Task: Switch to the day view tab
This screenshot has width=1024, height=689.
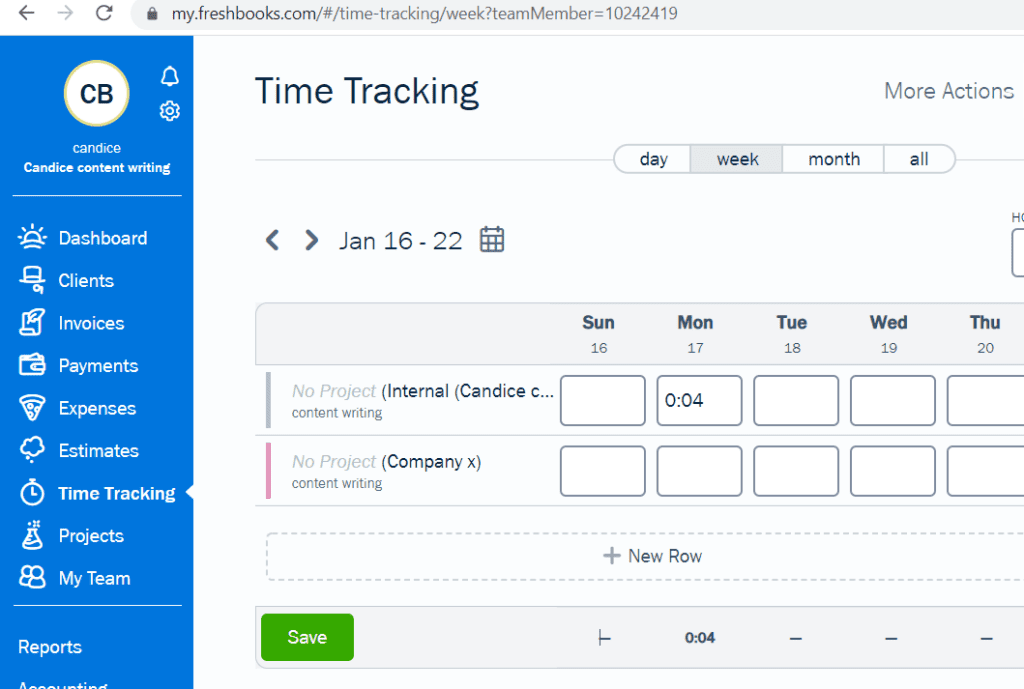Action: pos(653,158)
